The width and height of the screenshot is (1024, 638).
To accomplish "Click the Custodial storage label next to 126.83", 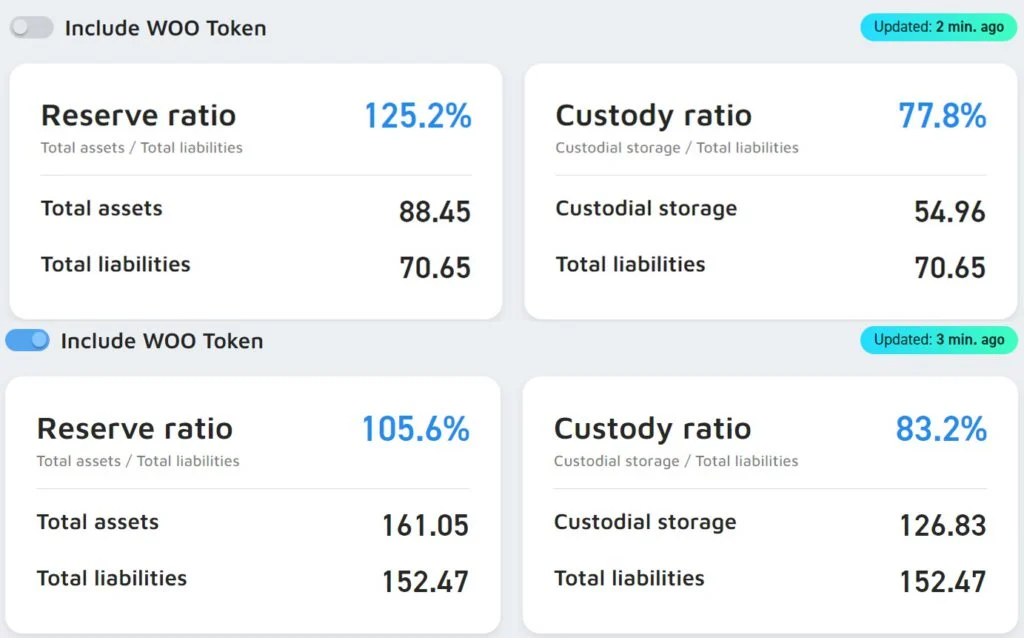I will click(645, 522).
